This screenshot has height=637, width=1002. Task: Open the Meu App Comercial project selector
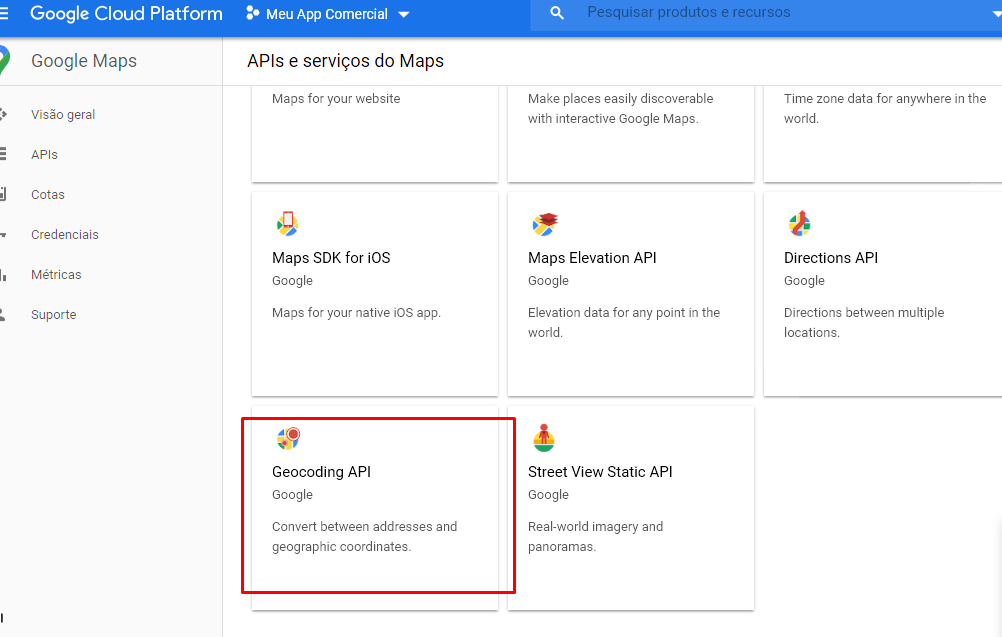click(327, 14)
